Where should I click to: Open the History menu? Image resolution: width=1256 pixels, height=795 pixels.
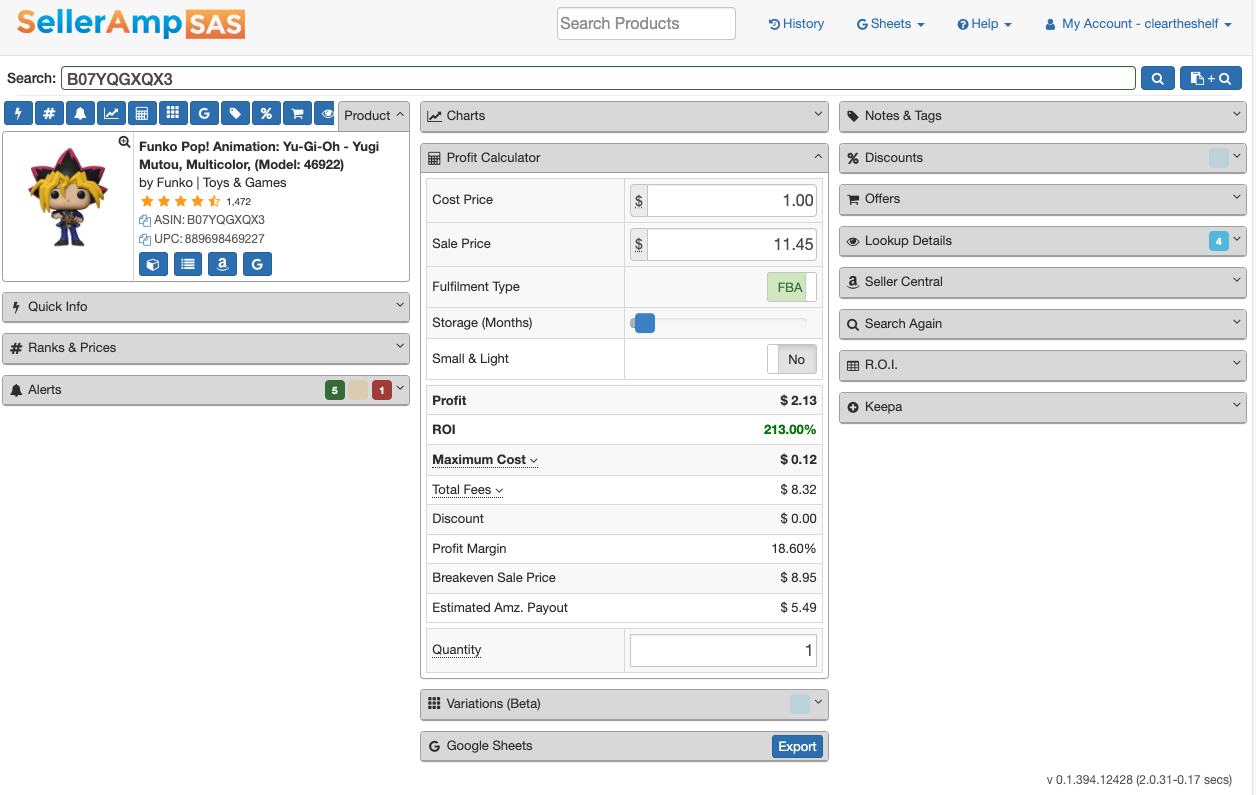tap(796, 24)
